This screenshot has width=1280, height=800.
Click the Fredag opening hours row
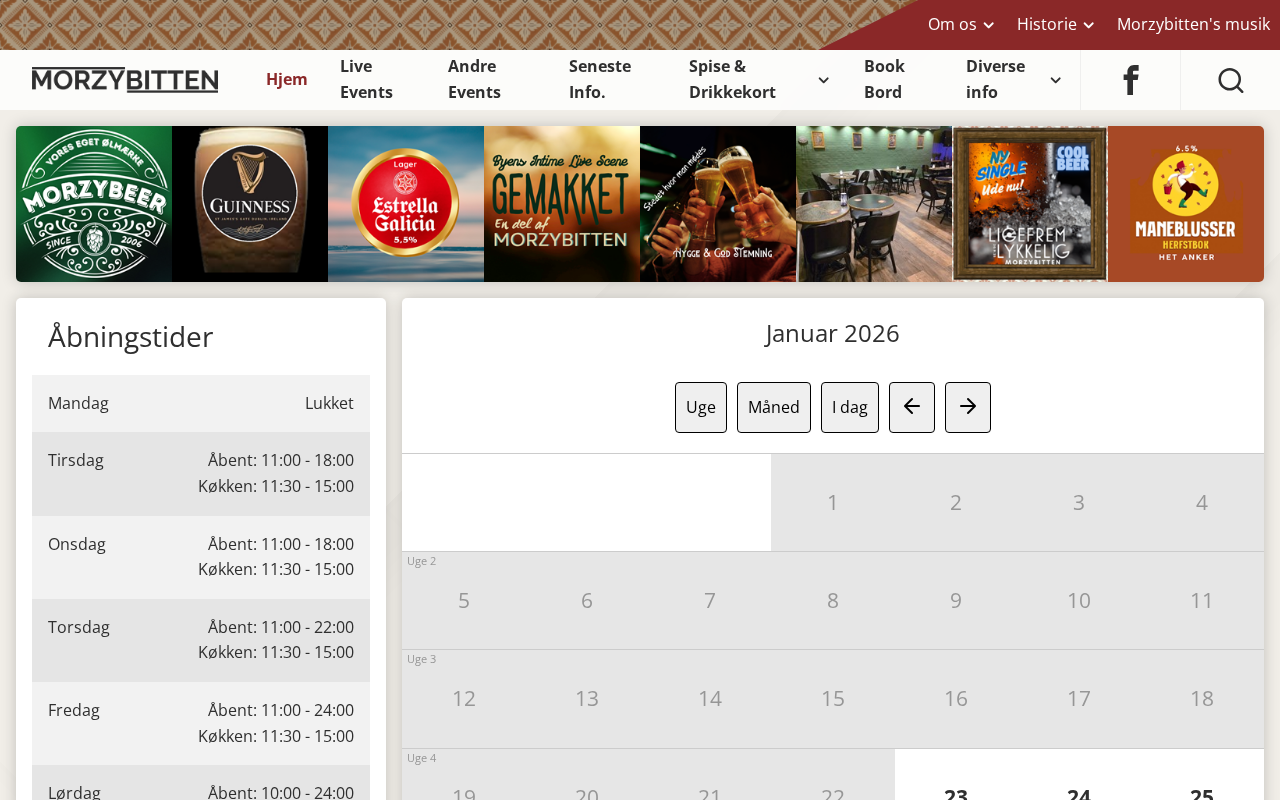201,723
